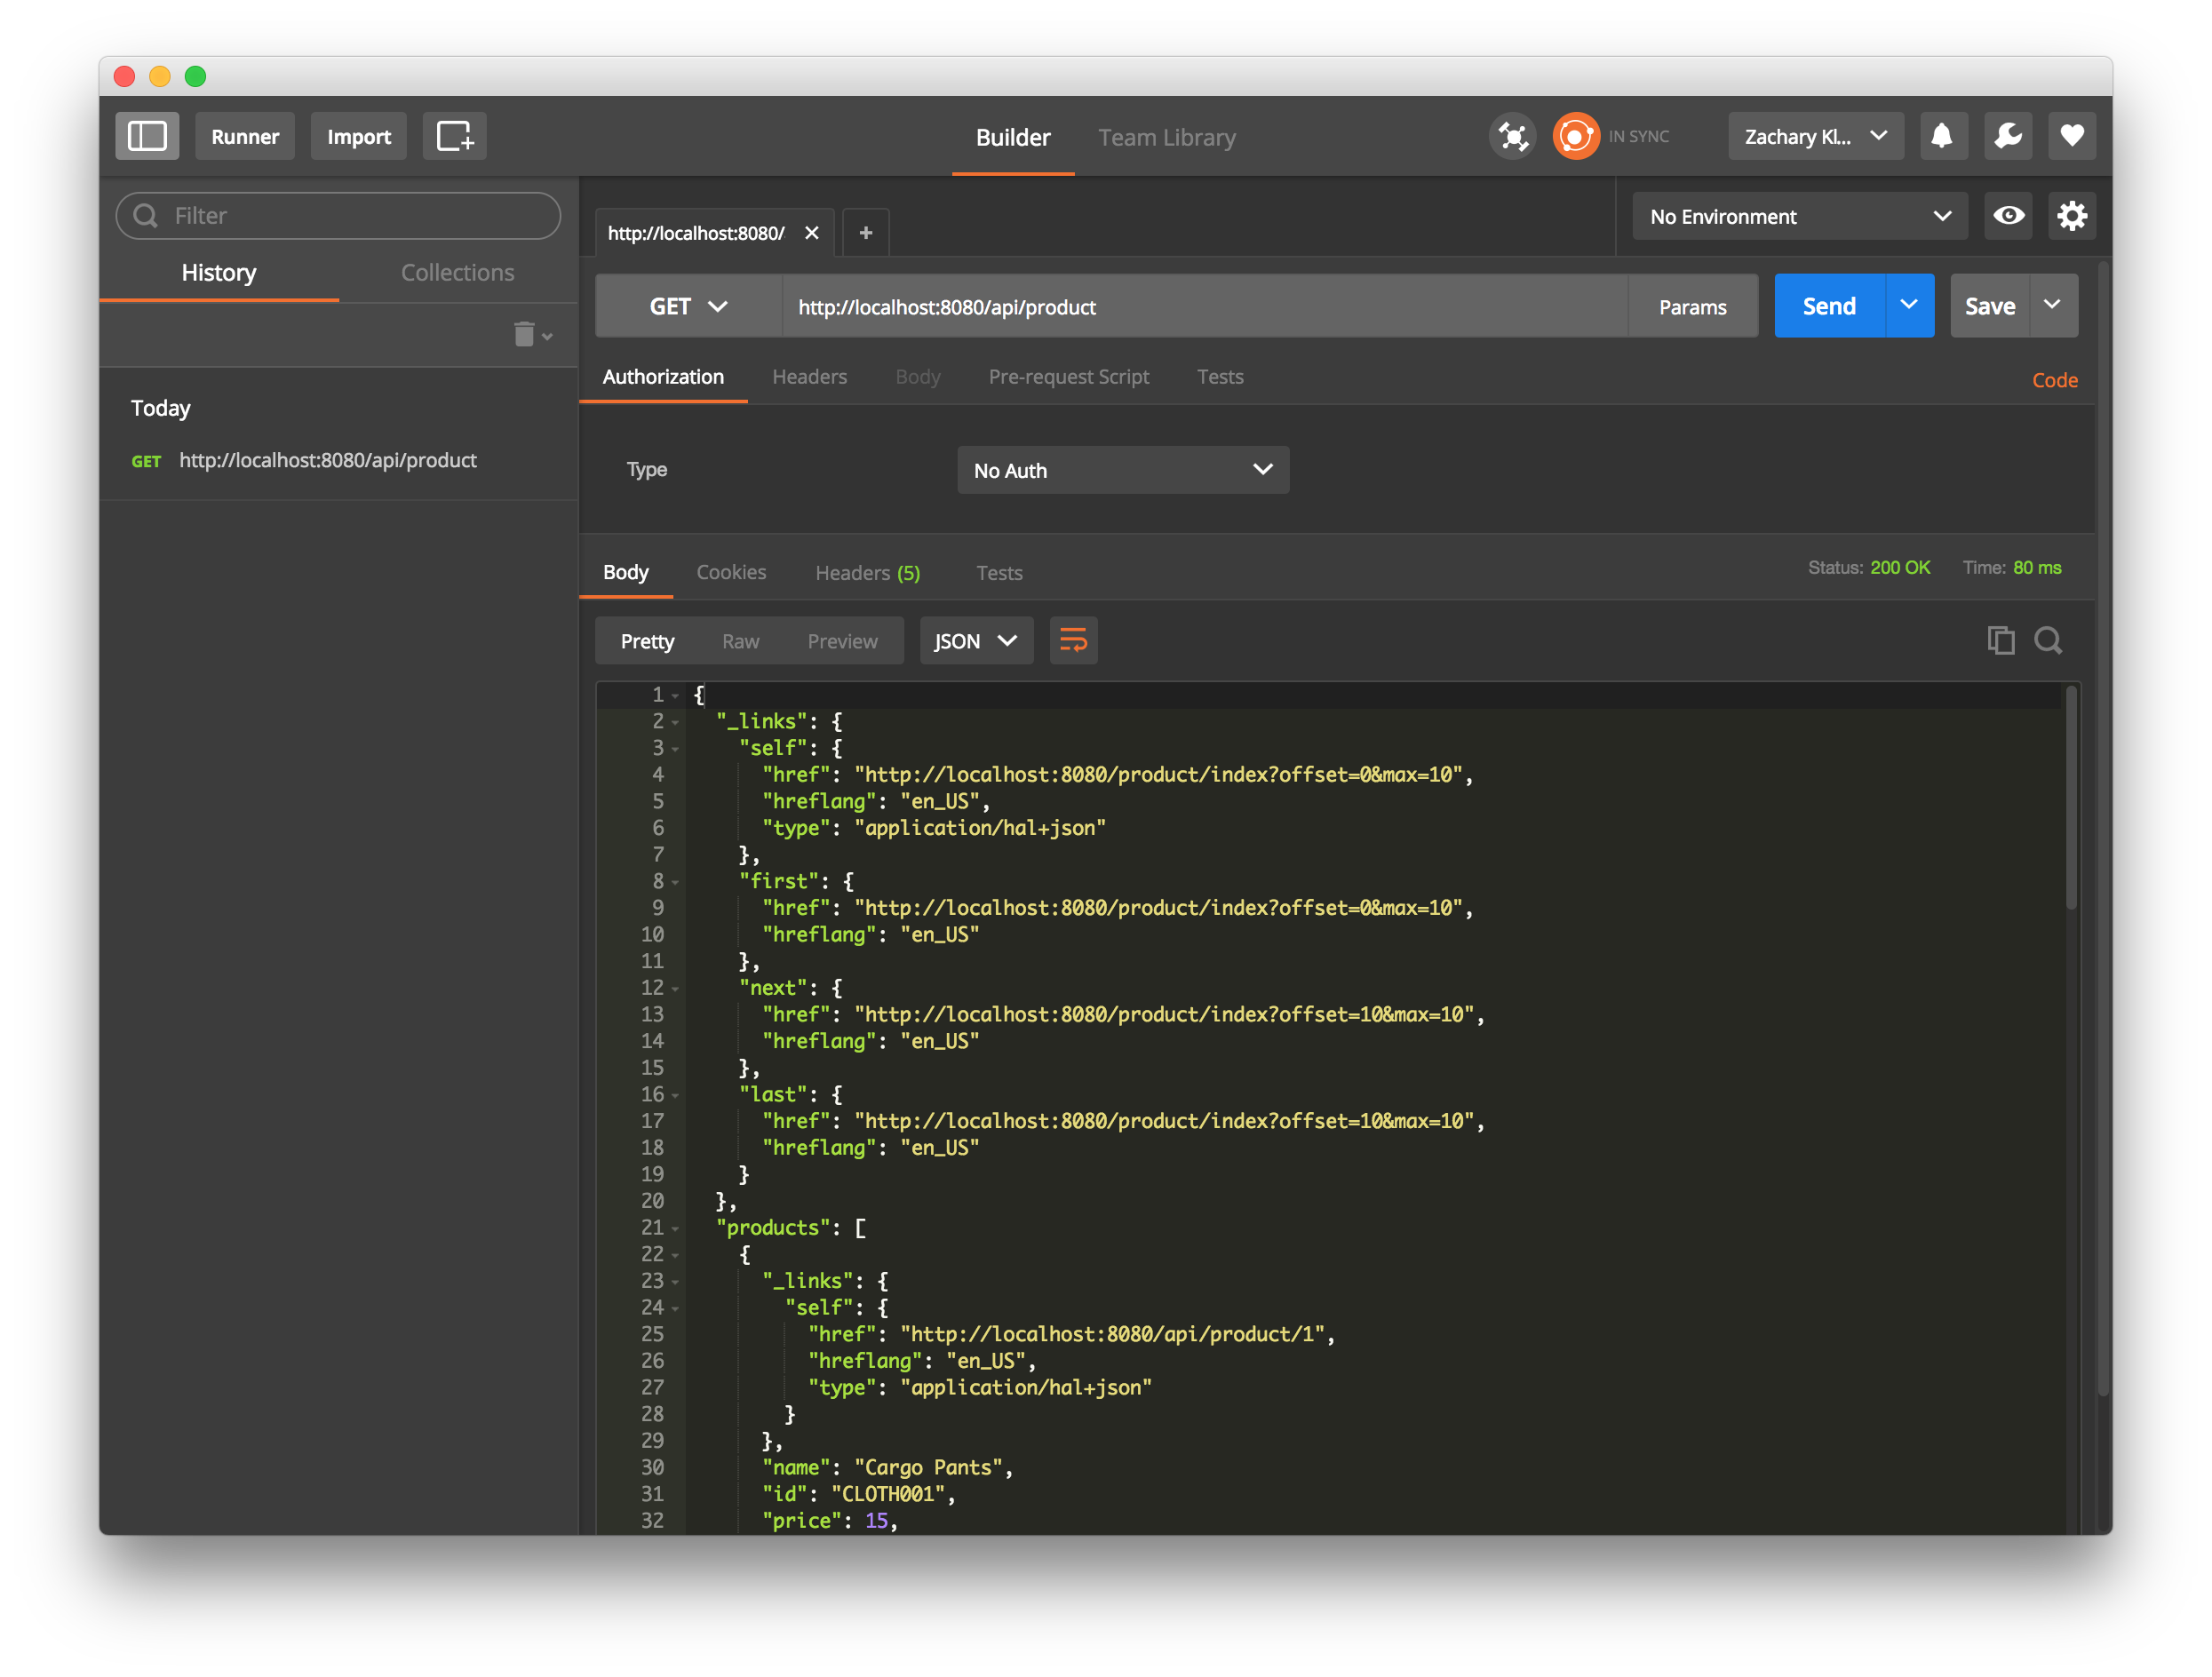The image size is (2212, 1677).
Task: Open the interceptor/proxy satellite icon
Action: coord(1513,136)
